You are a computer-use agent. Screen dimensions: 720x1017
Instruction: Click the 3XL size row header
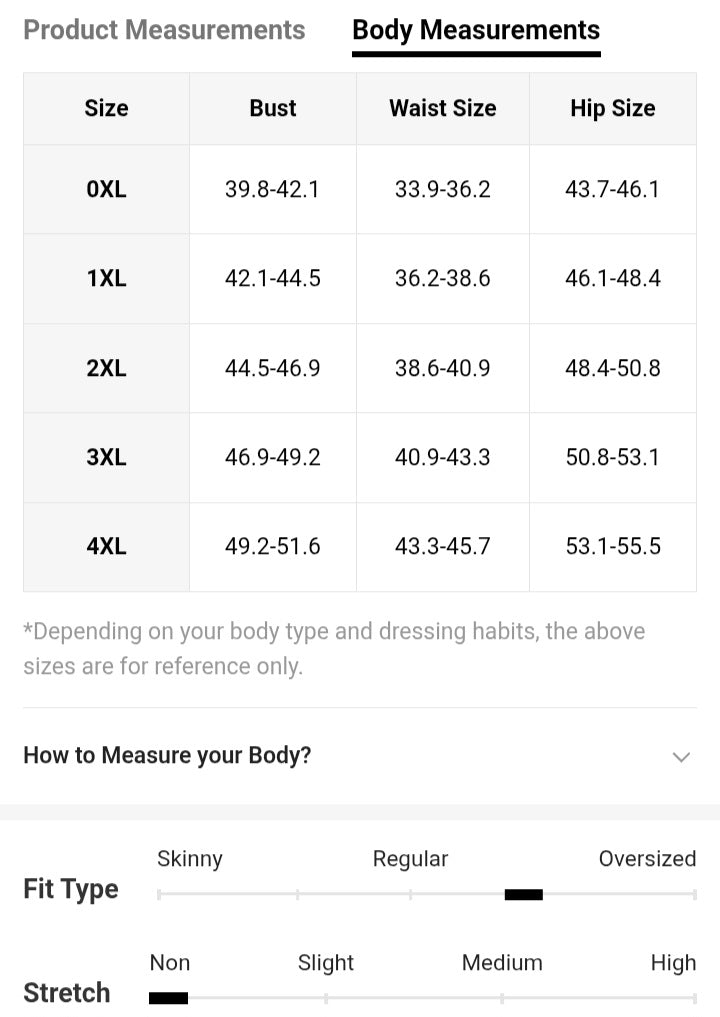106,457
